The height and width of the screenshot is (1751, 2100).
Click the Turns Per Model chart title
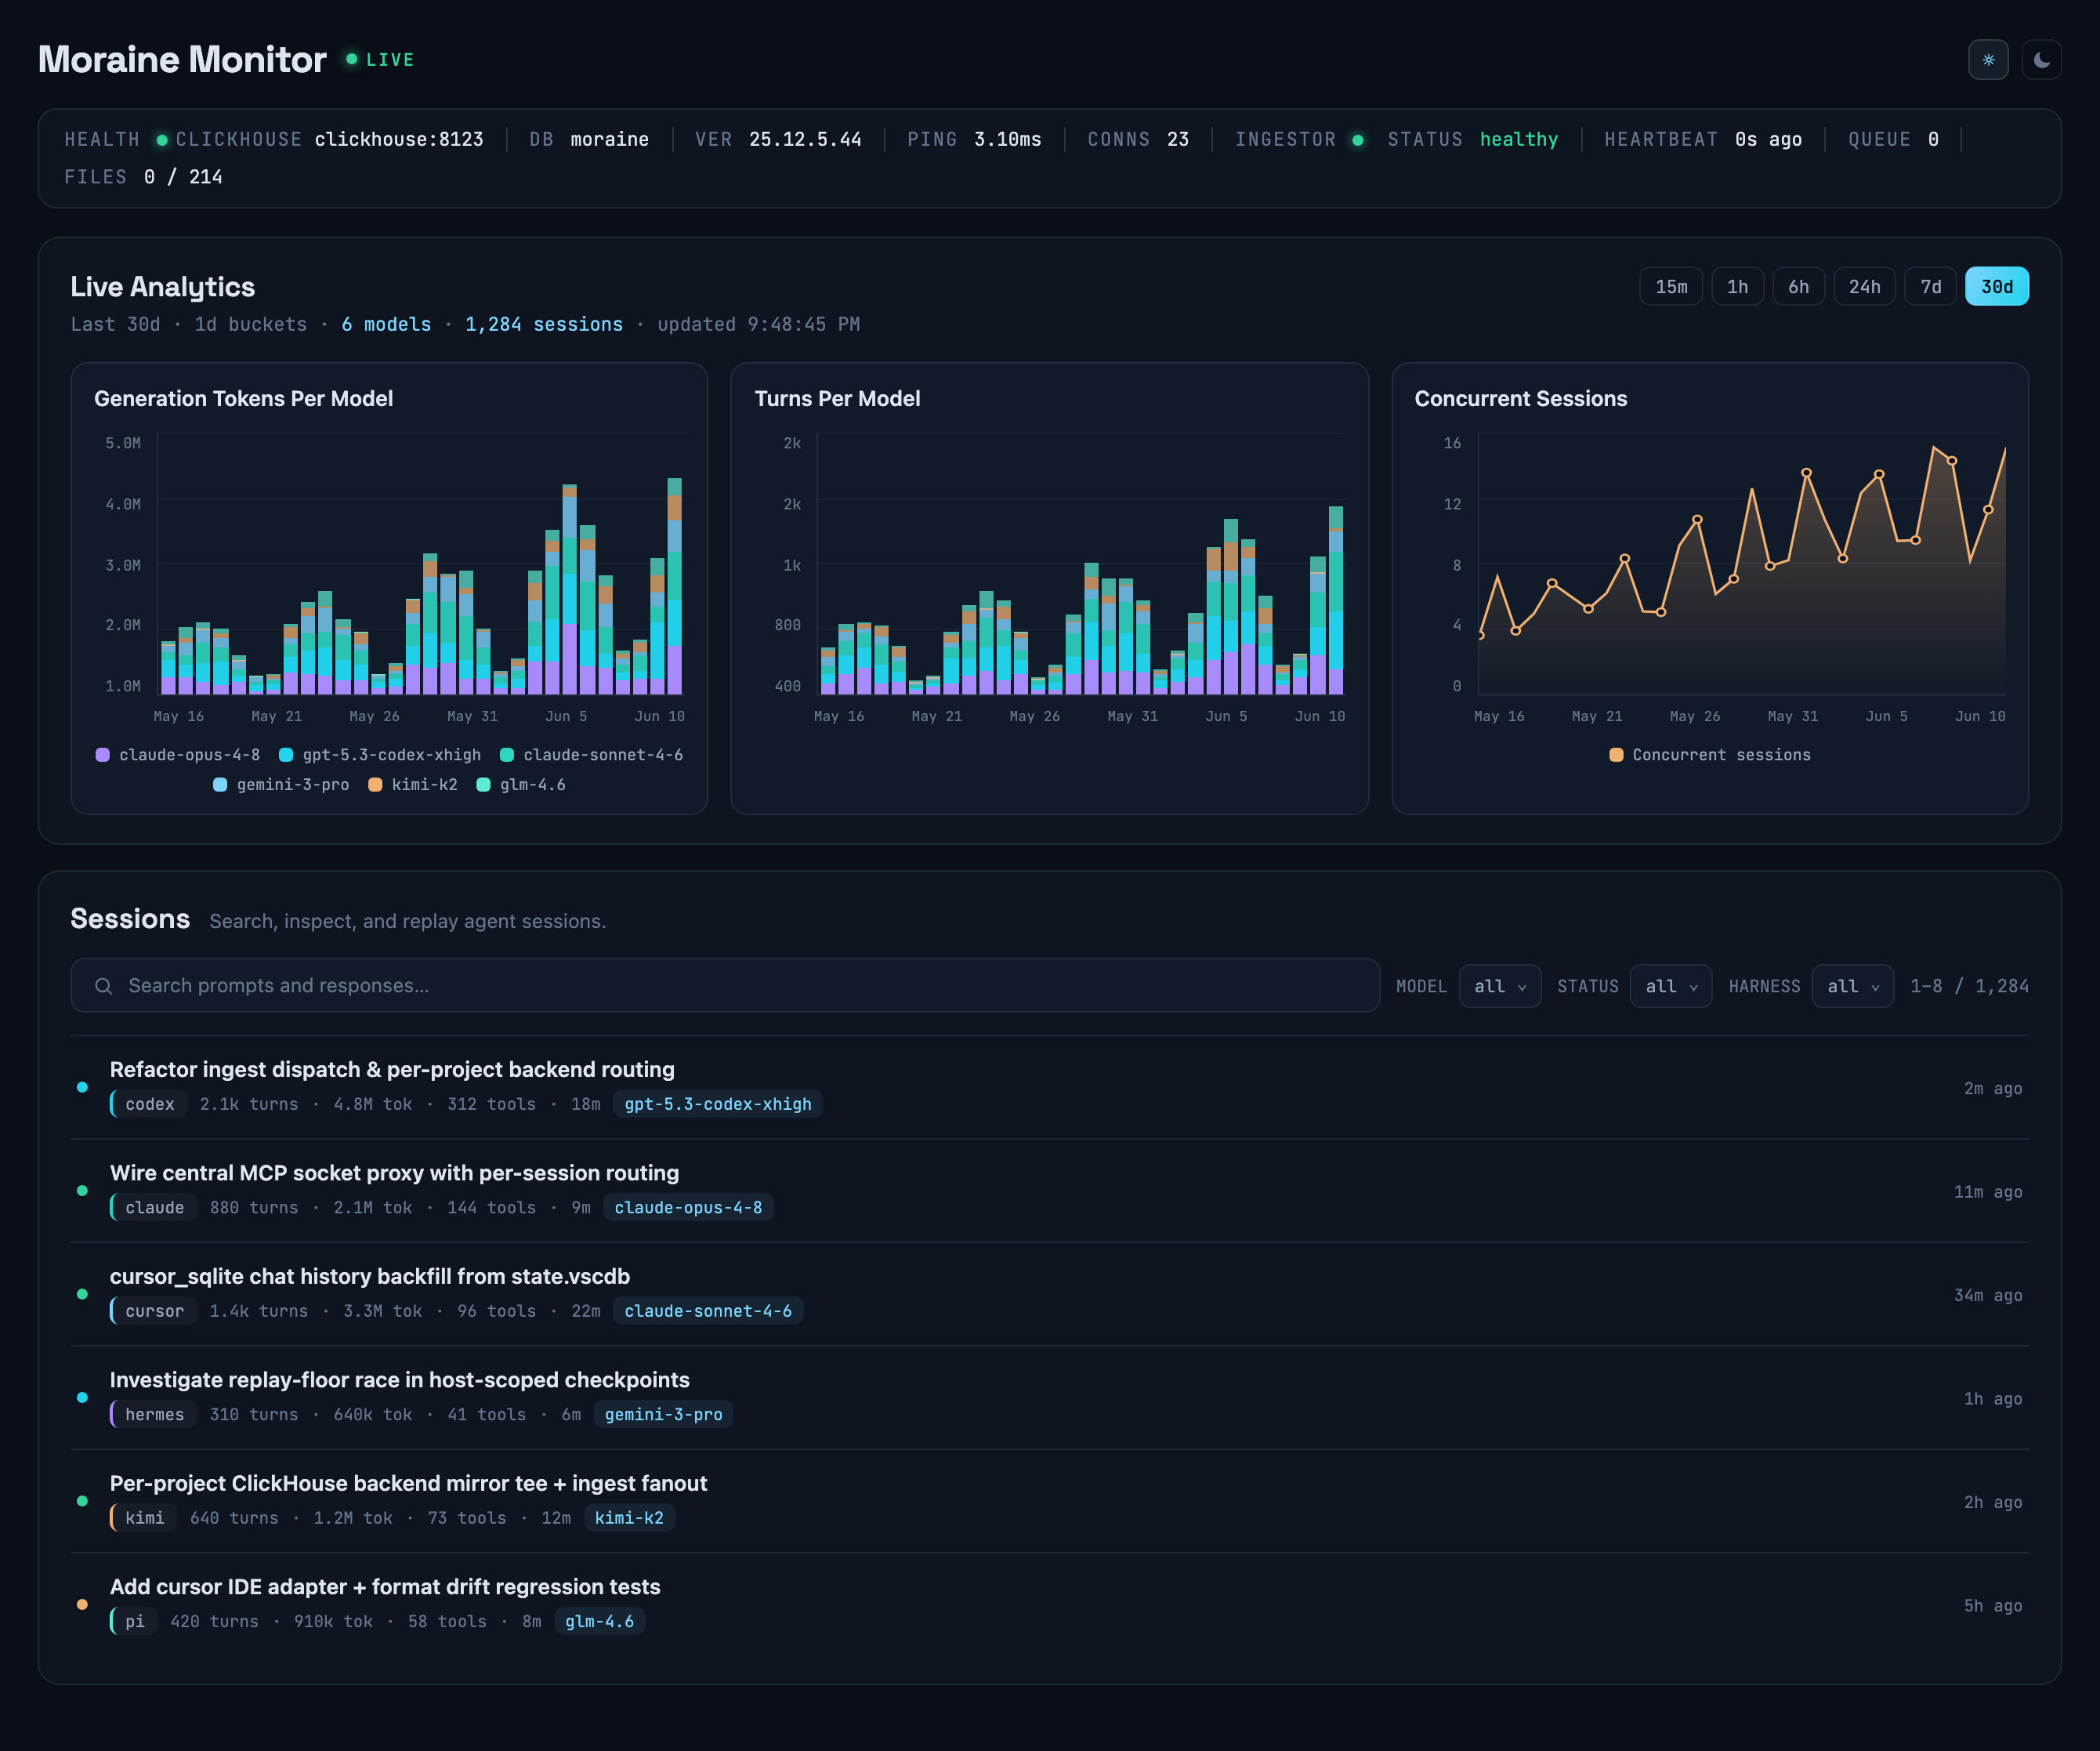[x=837, y=399]
